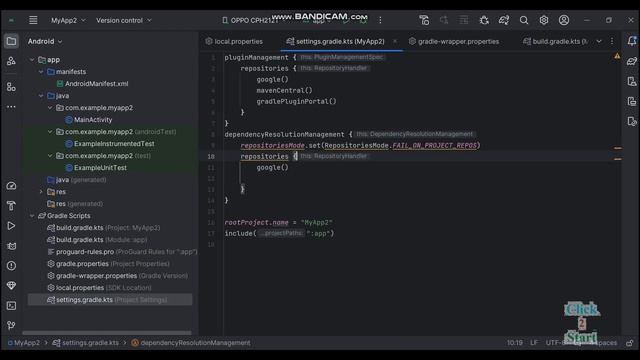Open editor tabs options menu

click(612, 41)
